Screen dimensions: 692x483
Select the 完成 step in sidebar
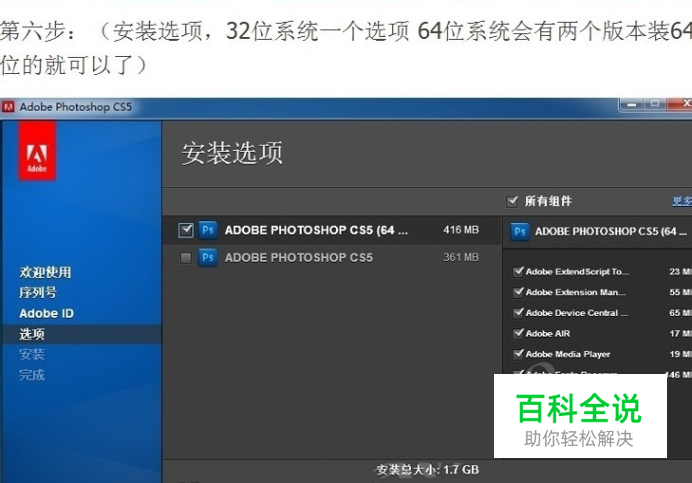32,375
